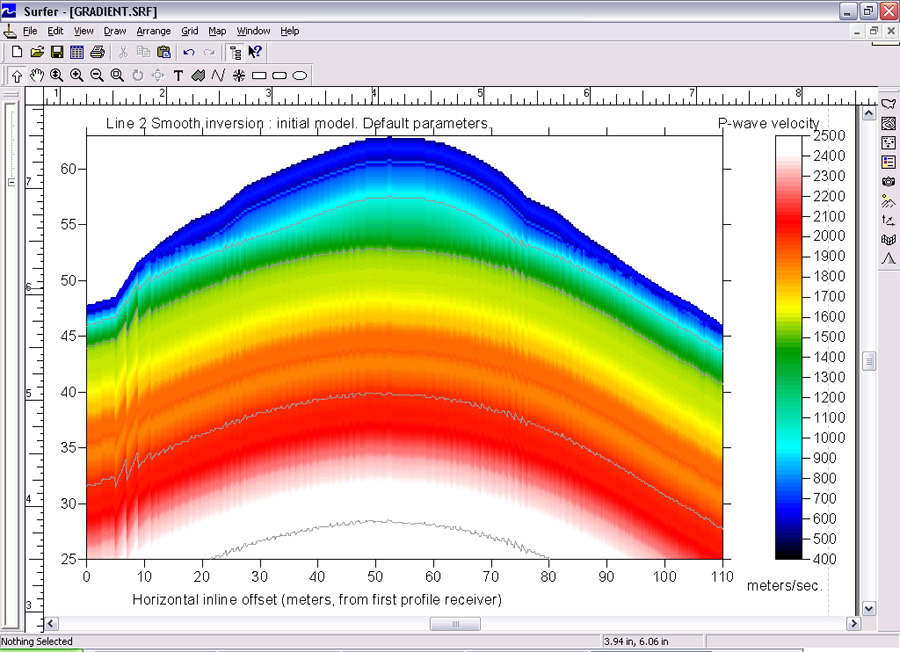
Task: Undo the last action
Action: pyautogui.click(x=189, y=52)
